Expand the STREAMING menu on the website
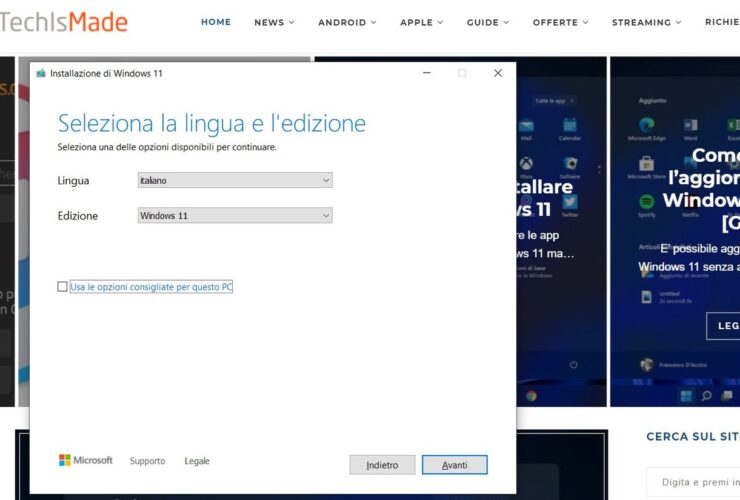Screen dimensions: 740x500 647,22
